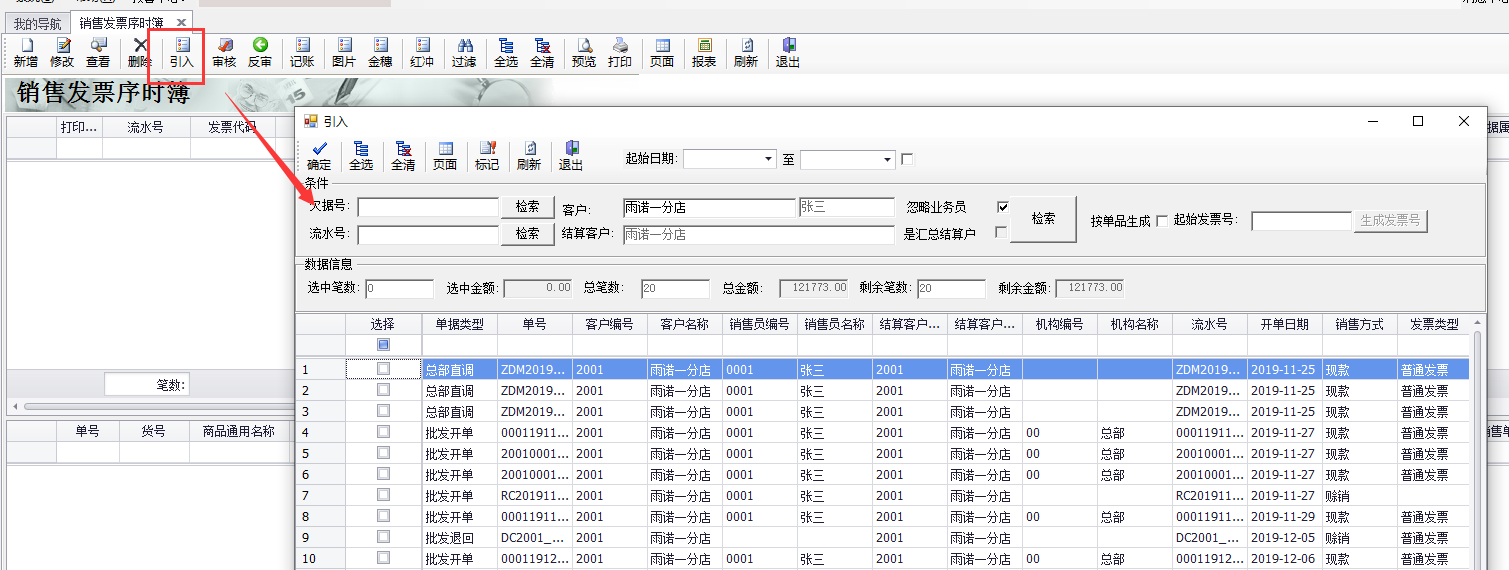This screenshot has height=570, width=1509.
Task: Click 单据号 input field
Action: tap(428, 207)
